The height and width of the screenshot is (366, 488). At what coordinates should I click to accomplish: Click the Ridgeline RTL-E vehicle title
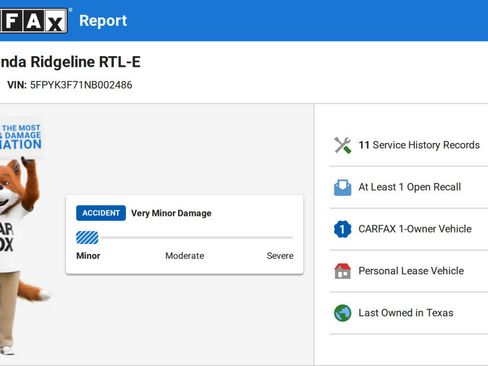pos(70,62)
